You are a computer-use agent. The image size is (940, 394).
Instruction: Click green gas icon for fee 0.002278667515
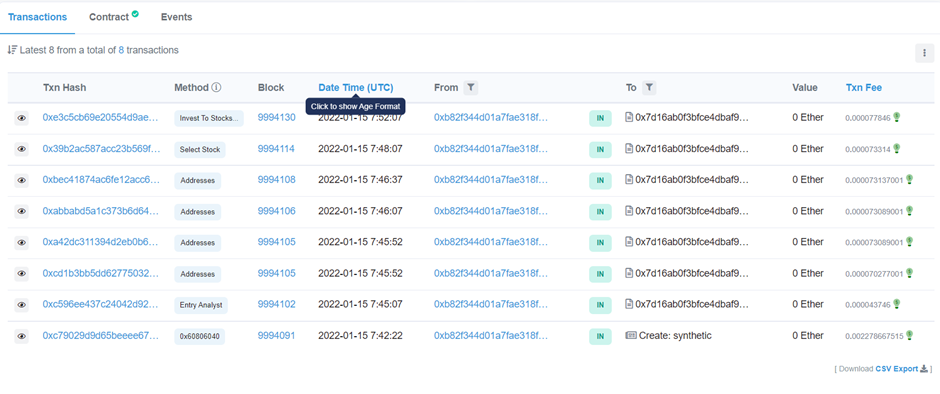pos(909,335)
